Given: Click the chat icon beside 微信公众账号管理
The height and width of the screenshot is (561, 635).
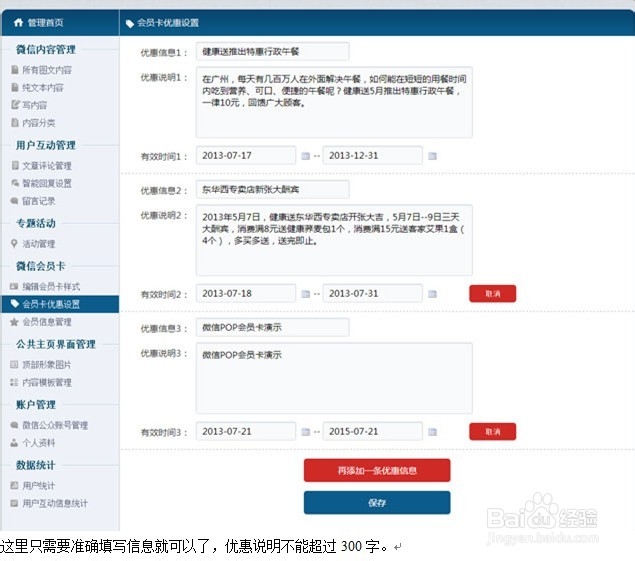Looking at the screenshot, I should tap(14, 425).
